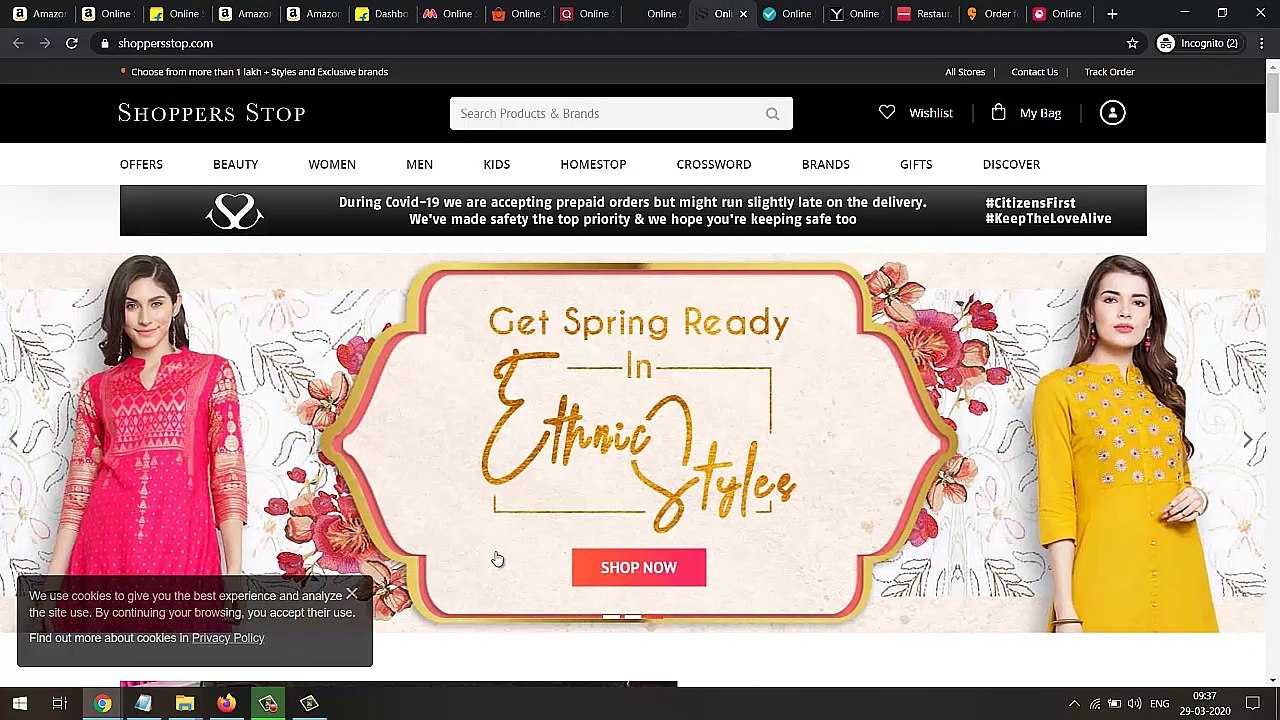The width and height of the screenshot is (1280, 720).
Task: Open the BEAUTY menu
Action: click(x=235, y=164)
